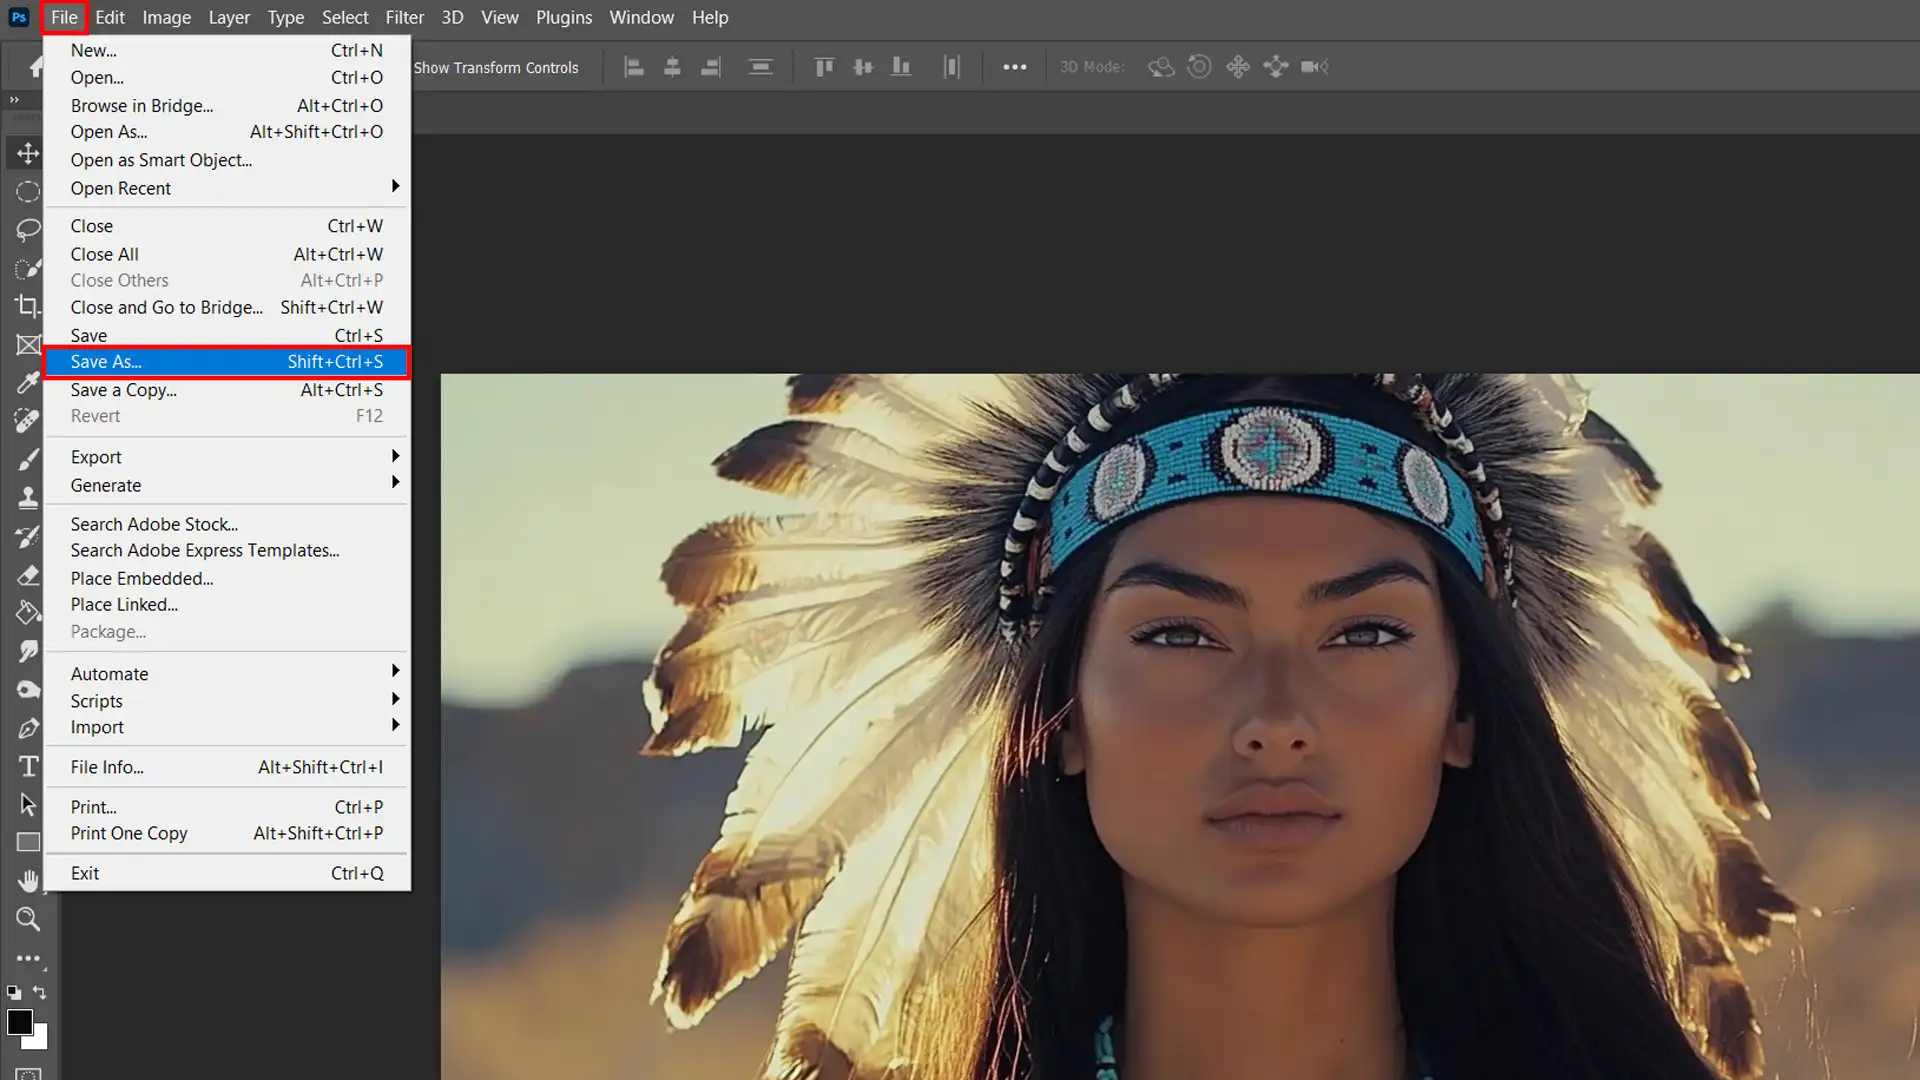This screenshot has height=1080, width=1920.
Task: Select the Eyedropper tool
Action: point(28,383)
